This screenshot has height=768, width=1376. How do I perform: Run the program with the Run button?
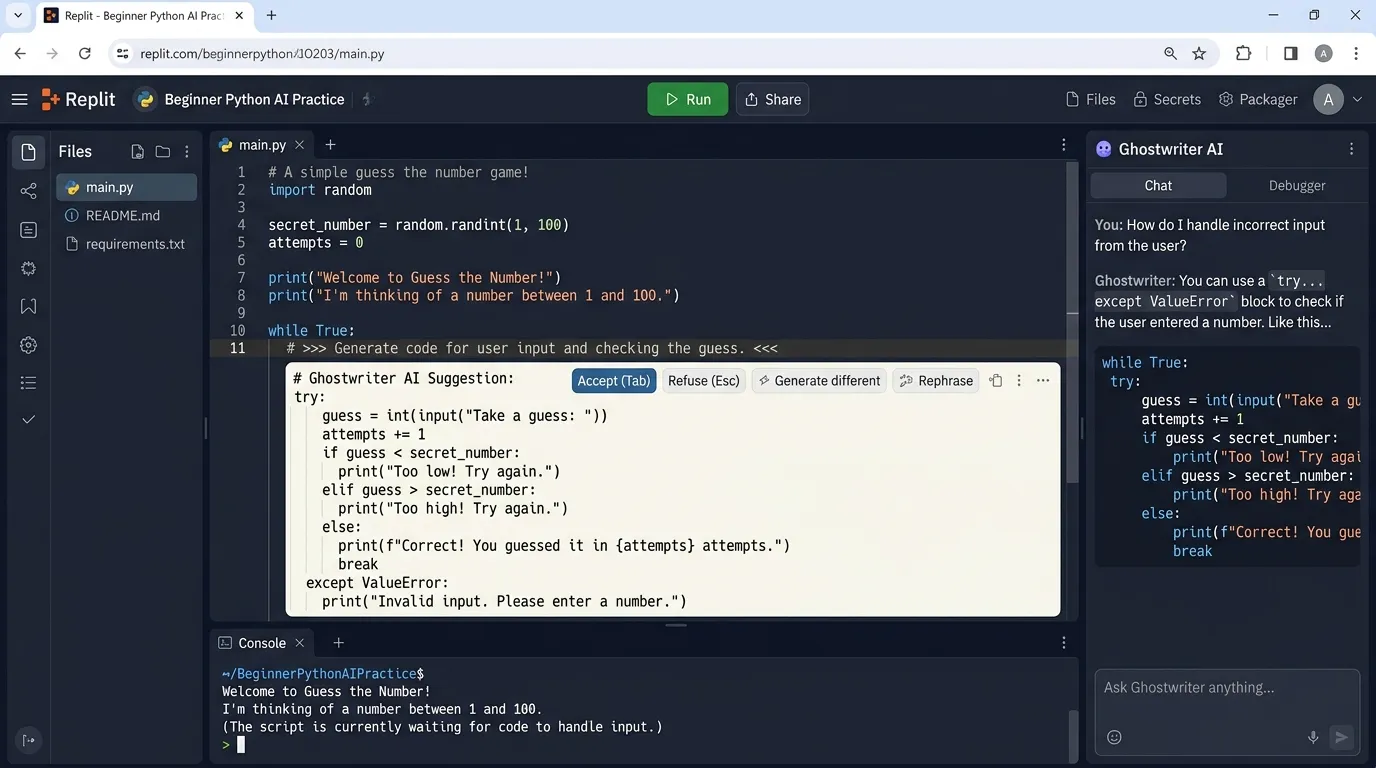(x=688, y=99)
